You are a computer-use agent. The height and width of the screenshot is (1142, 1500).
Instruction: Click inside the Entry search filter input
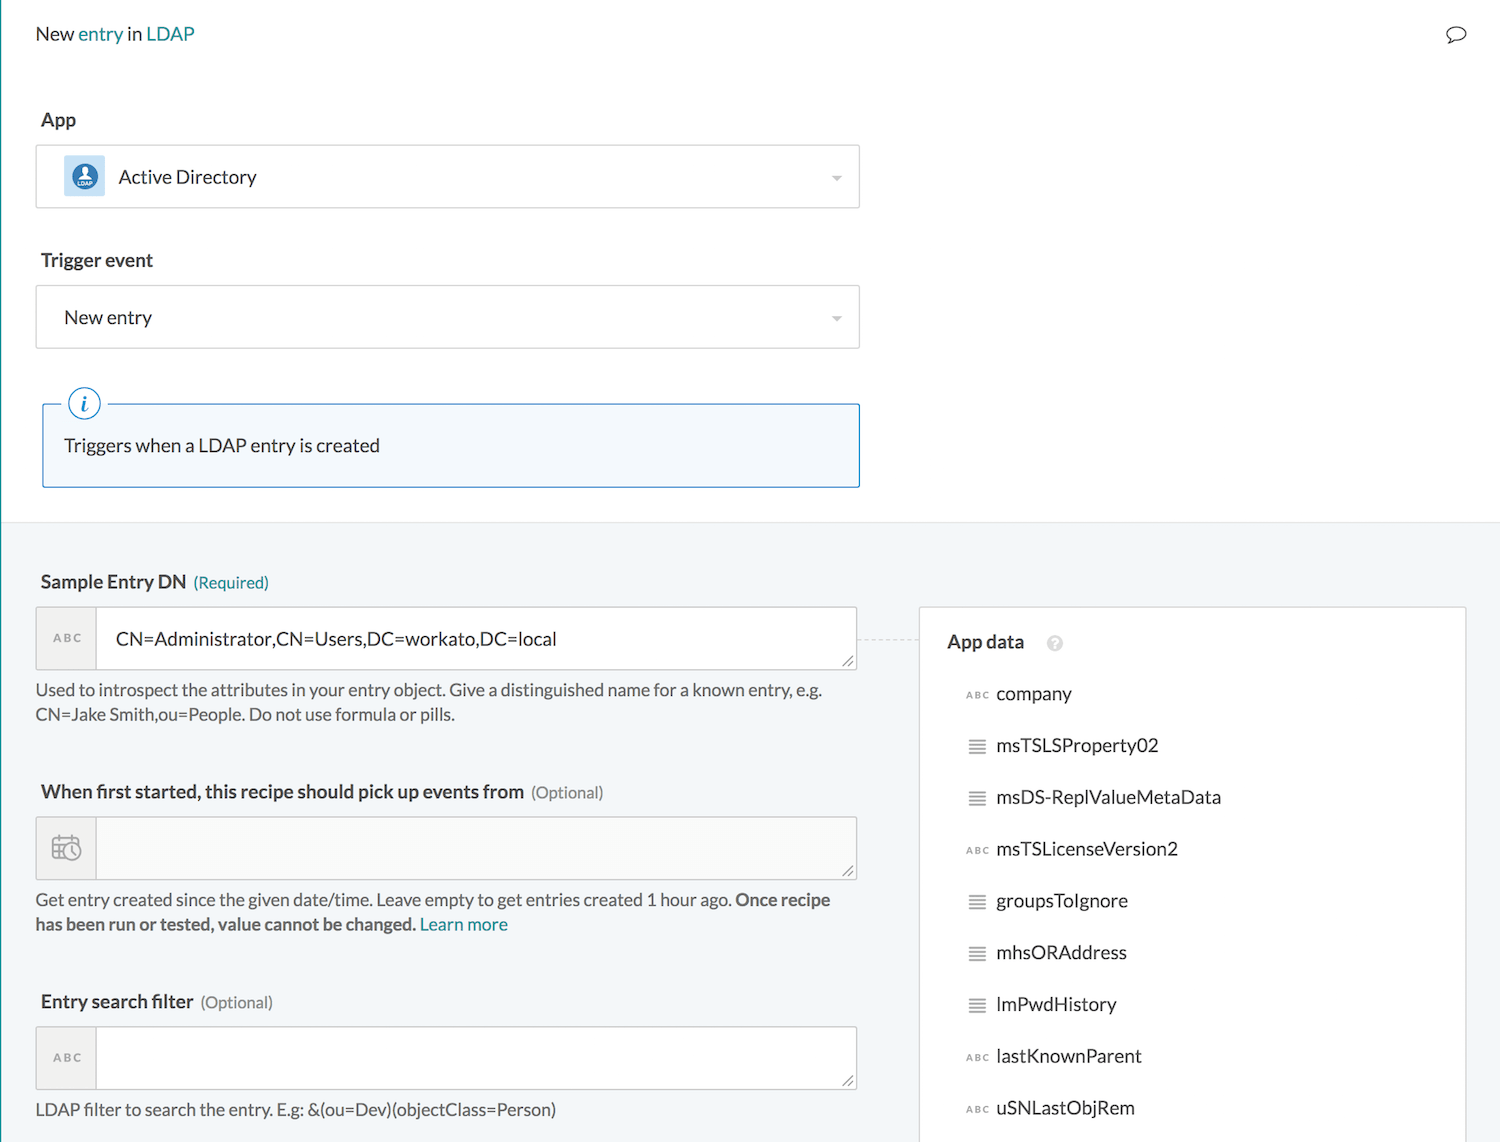(475, 1058)
